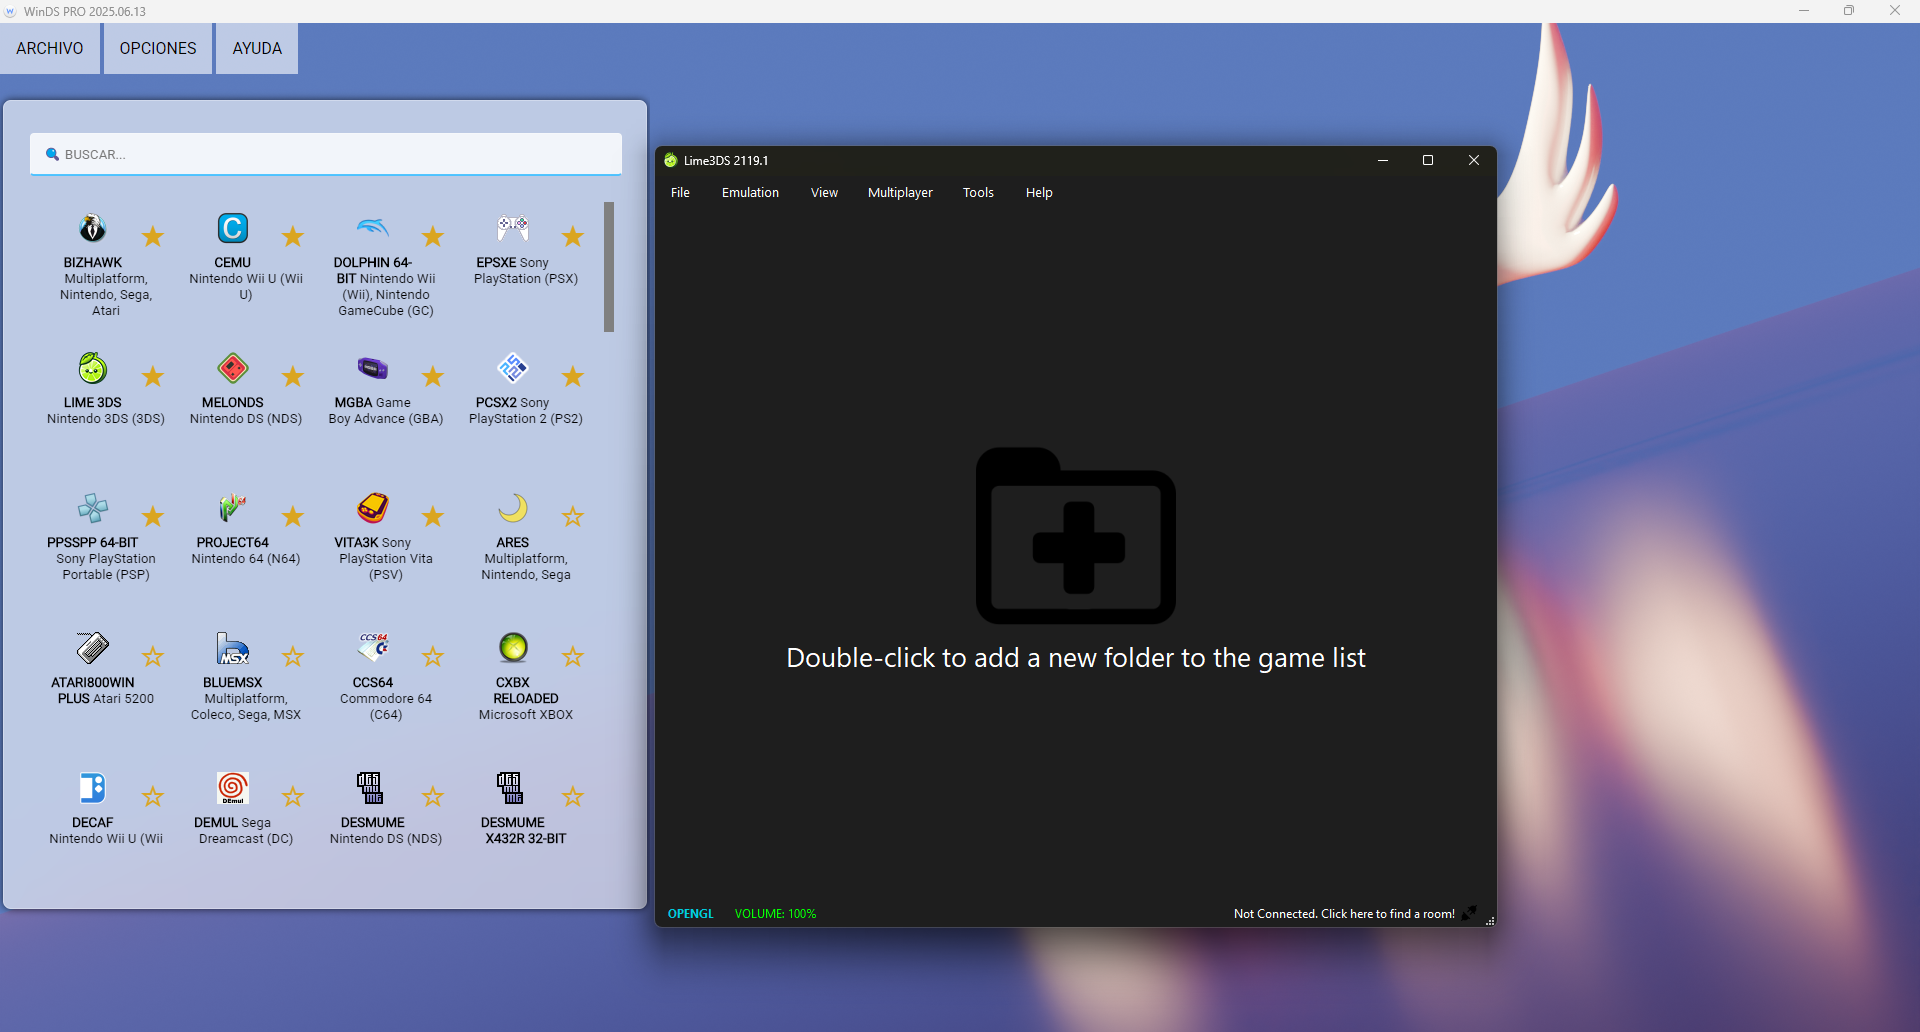Image resolution: width=1920 pixels, height=1032 pixels.
Task: Click the multiplayer connection icon in status bar
Action: click(1469, 913)
